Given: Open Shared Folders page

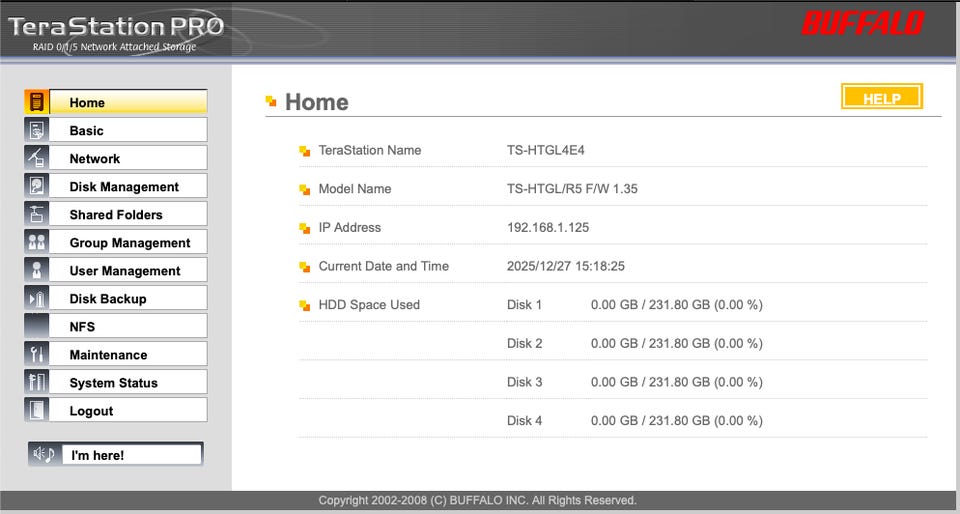Looking at the screenshot, I should (x=128, y=214).
